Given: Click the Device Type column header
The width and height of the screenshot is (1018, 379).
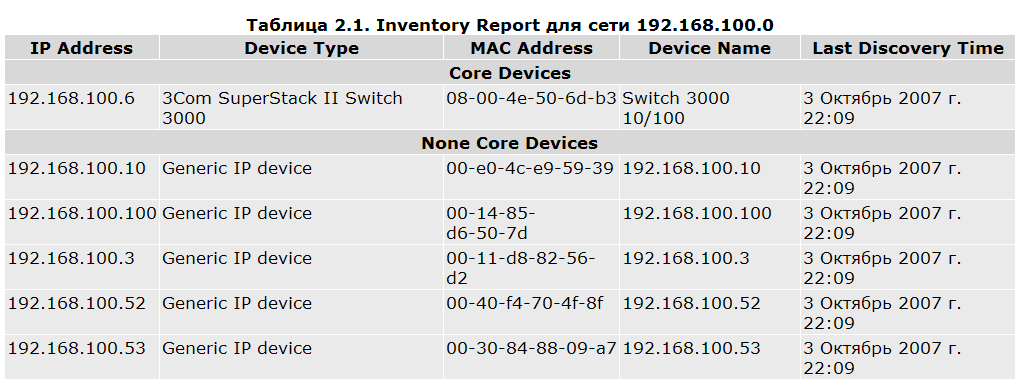Looking at the screenshot, I should coord(301,48).
